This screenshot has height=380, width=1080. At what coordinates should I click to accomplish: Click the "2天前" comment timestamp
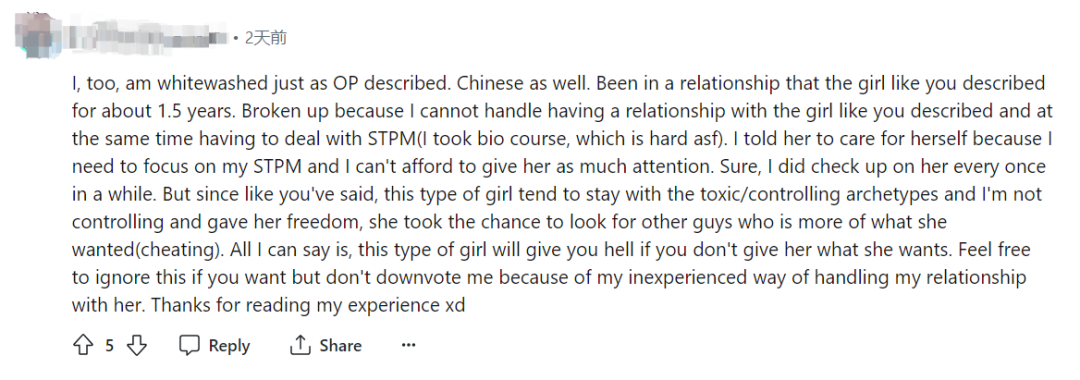[266, 38]
